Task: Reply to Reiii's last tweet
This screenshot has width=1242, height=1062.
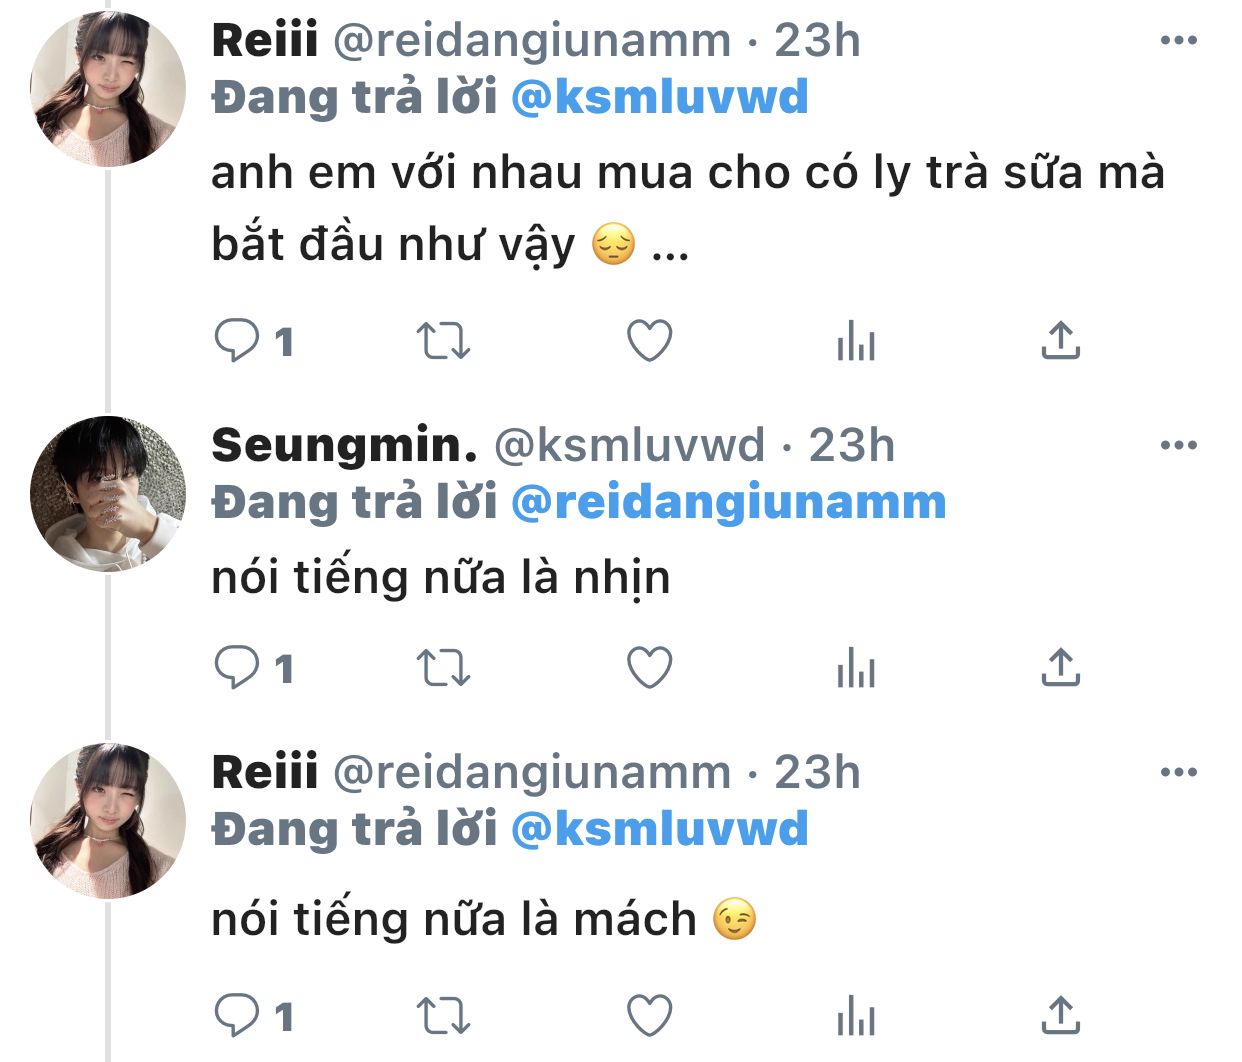Action: [237, 1016]
